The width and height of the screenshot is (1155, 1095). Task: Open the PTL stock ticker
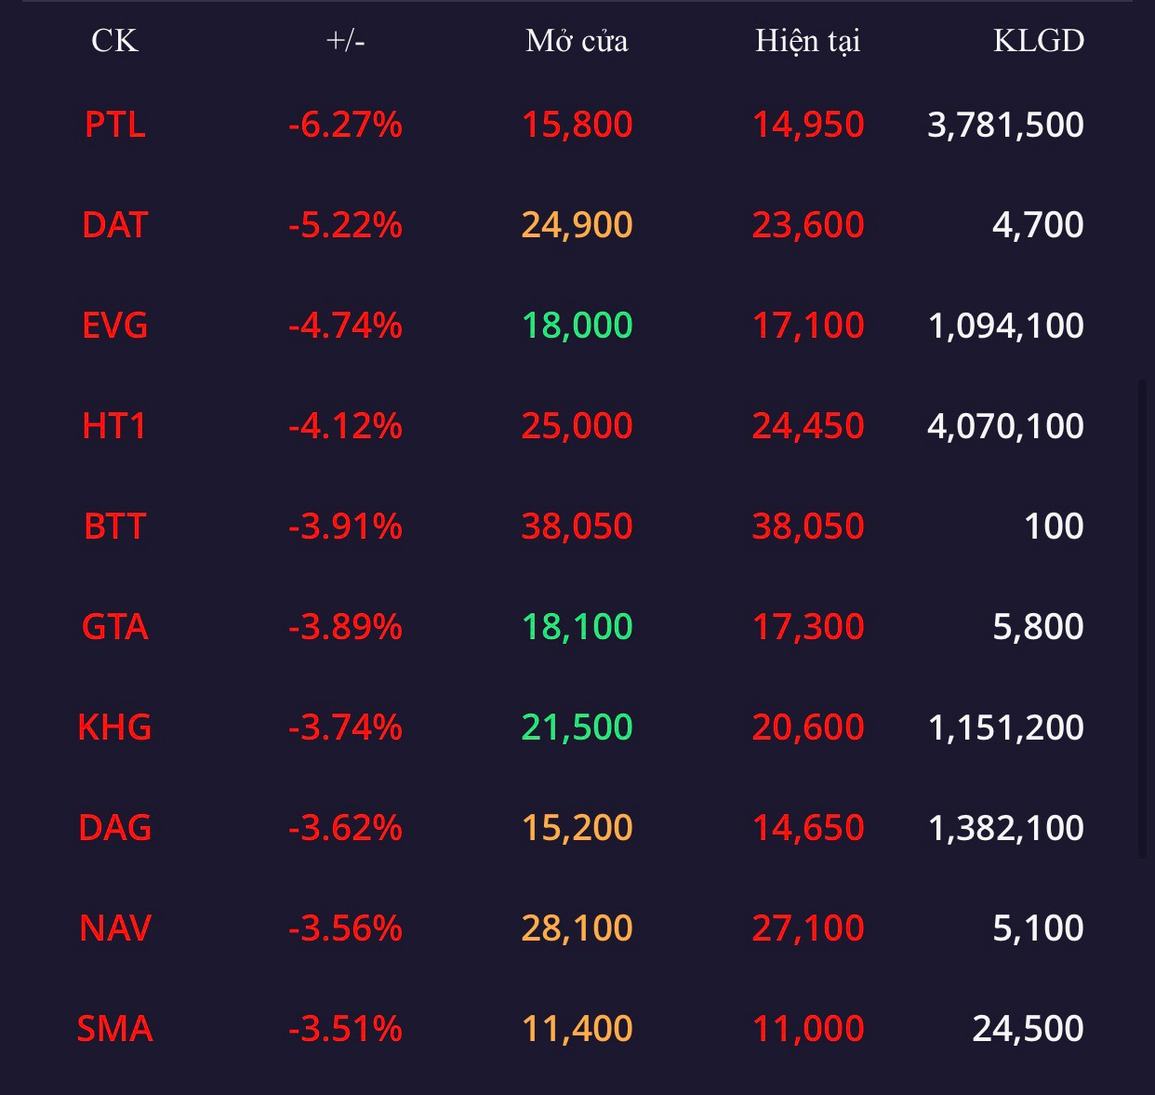pos(115,125)
